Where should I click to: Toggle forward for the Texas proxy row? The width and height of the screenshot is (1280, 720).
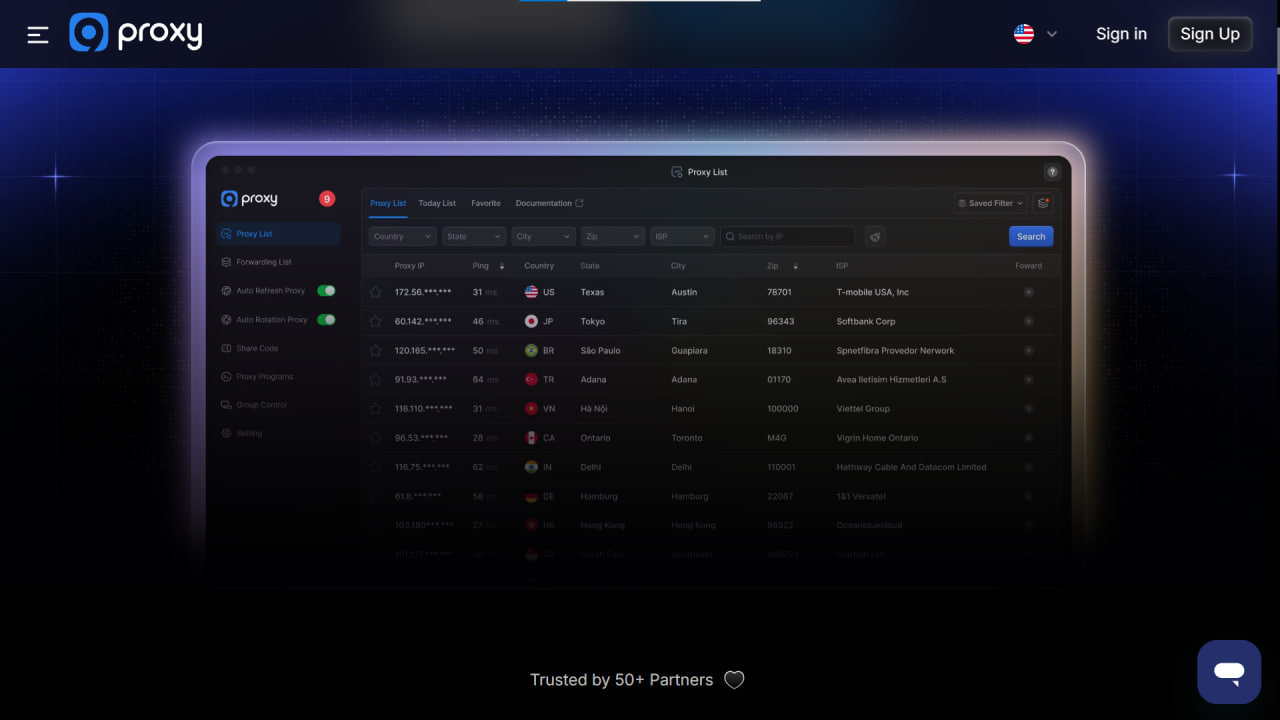[1028, 292]
